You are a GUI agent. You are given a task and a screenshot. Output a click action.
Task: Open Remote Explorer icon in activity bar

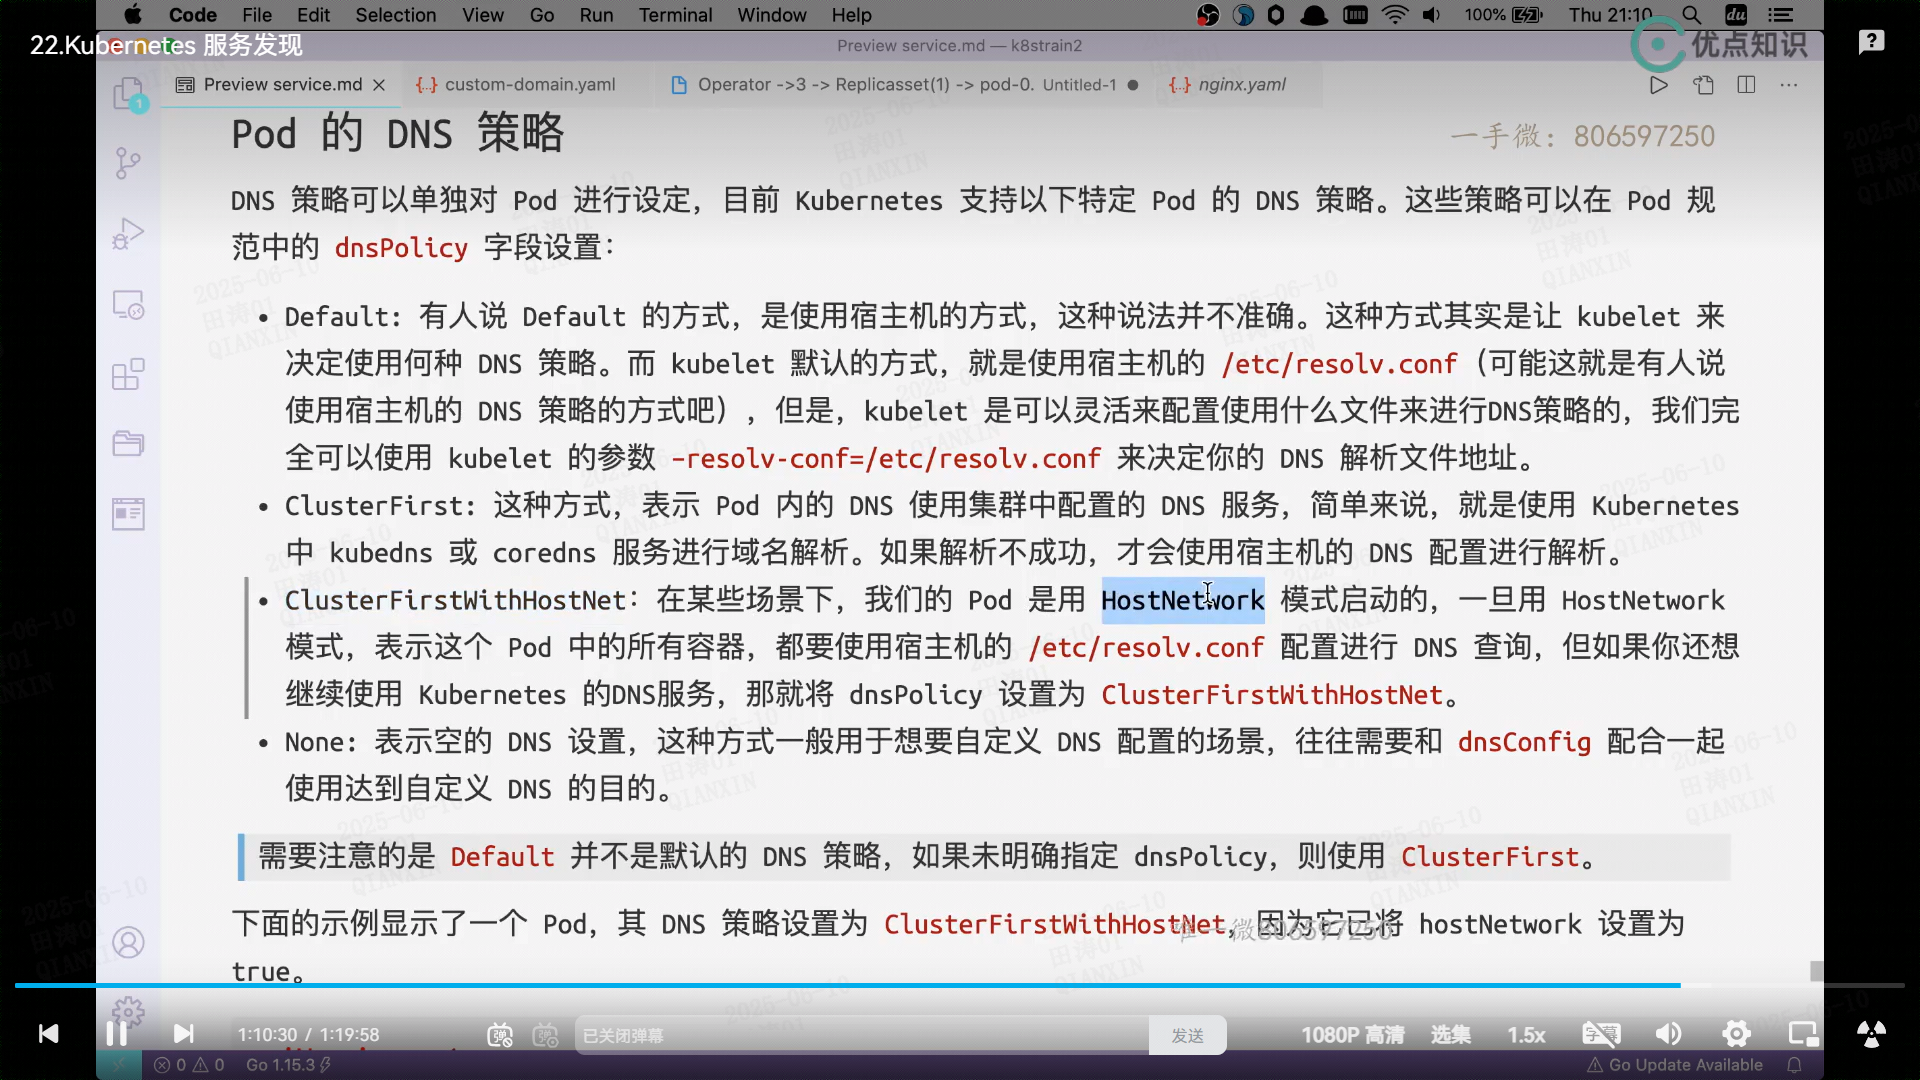click(128, 304)
